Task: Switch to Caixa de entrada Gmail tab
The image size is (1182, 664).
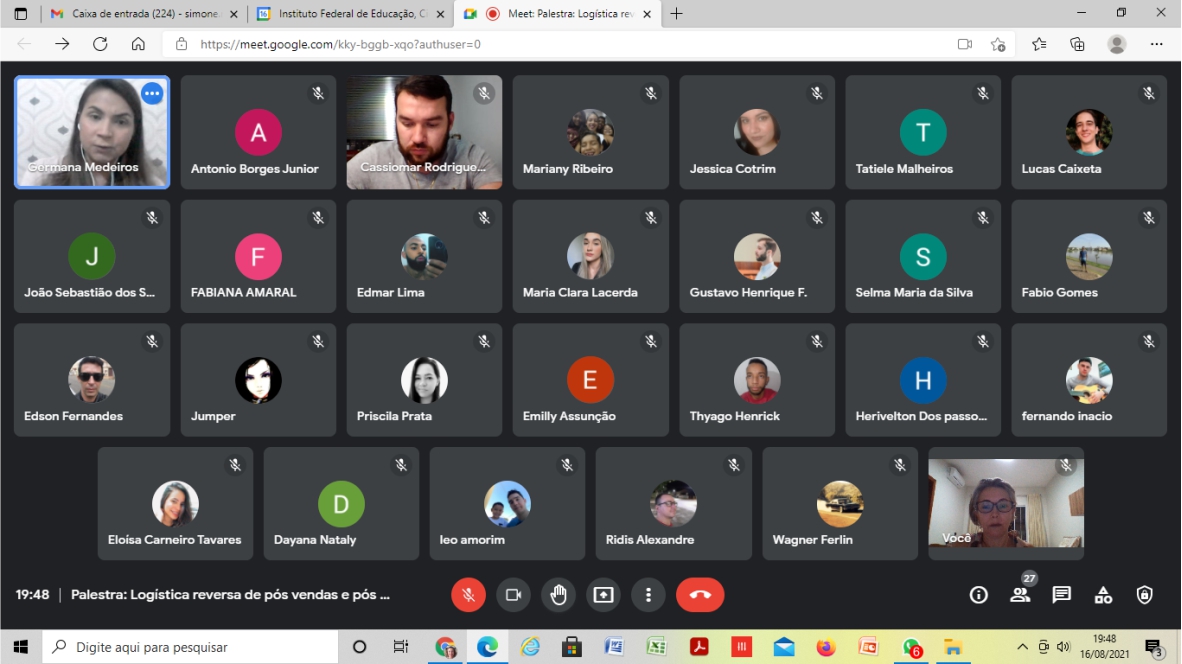Action: pos(143,14)
